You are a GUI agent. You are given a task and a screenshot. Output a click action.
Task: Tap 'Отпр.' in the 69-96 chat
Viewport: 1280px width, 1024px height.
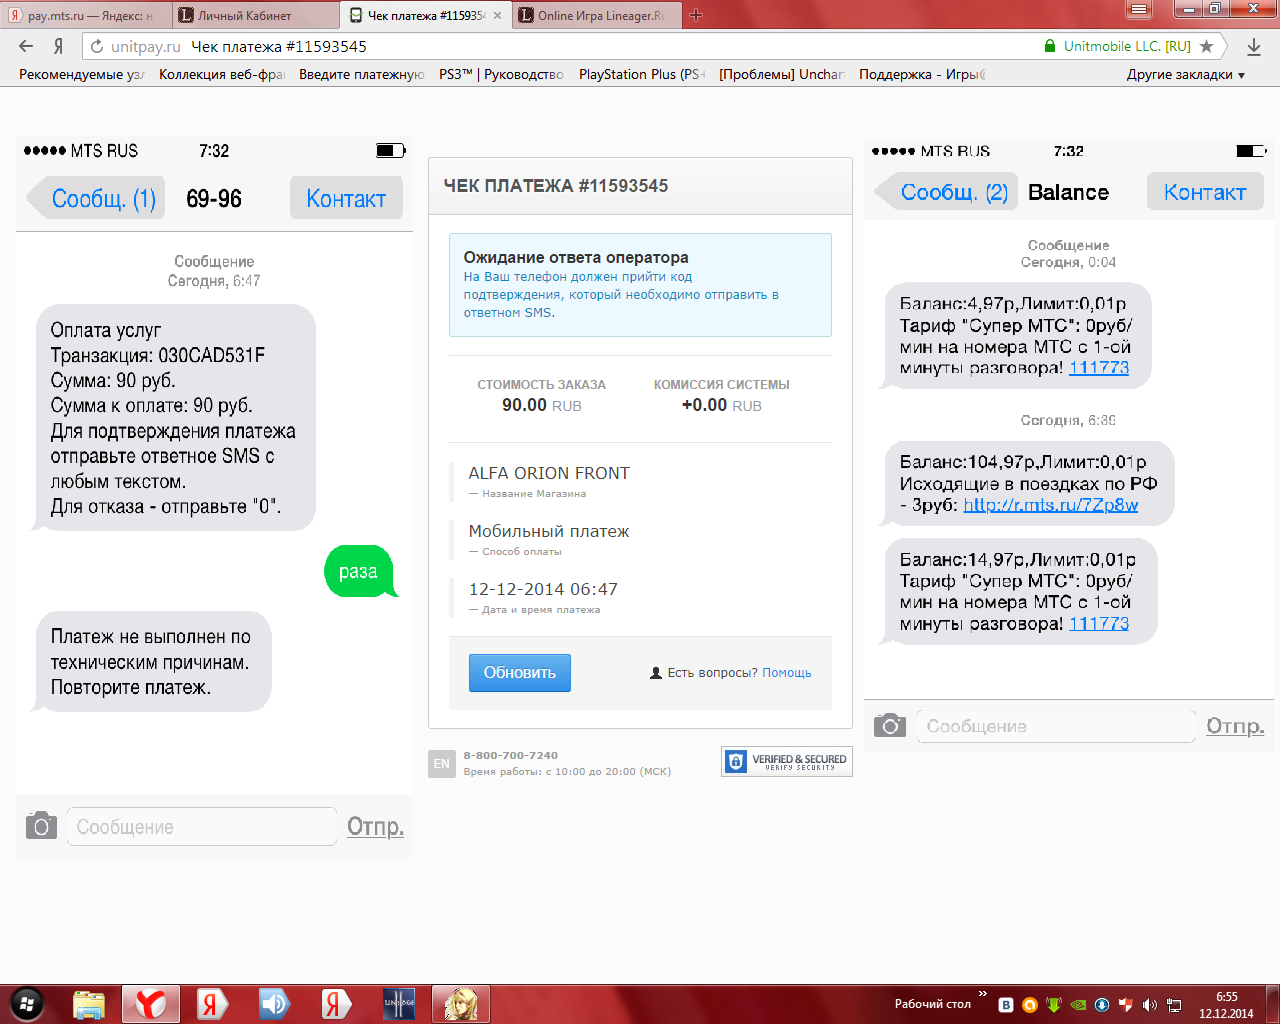point(375,826)
